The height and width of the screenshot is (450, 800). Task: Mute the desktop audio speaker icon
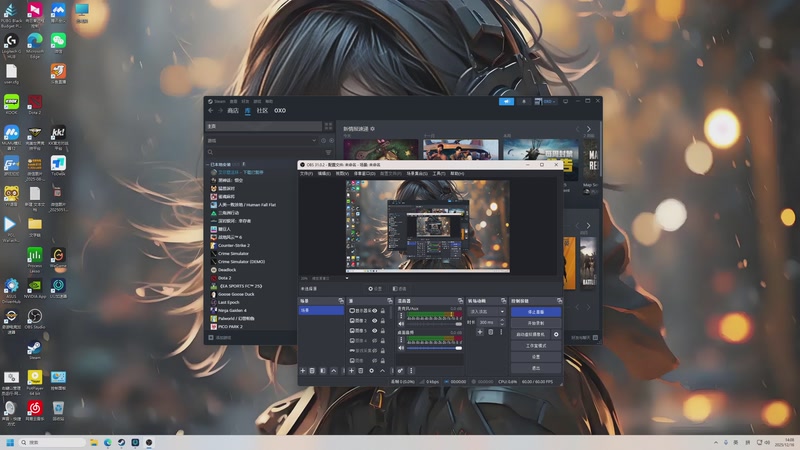[x=401, y=348]
